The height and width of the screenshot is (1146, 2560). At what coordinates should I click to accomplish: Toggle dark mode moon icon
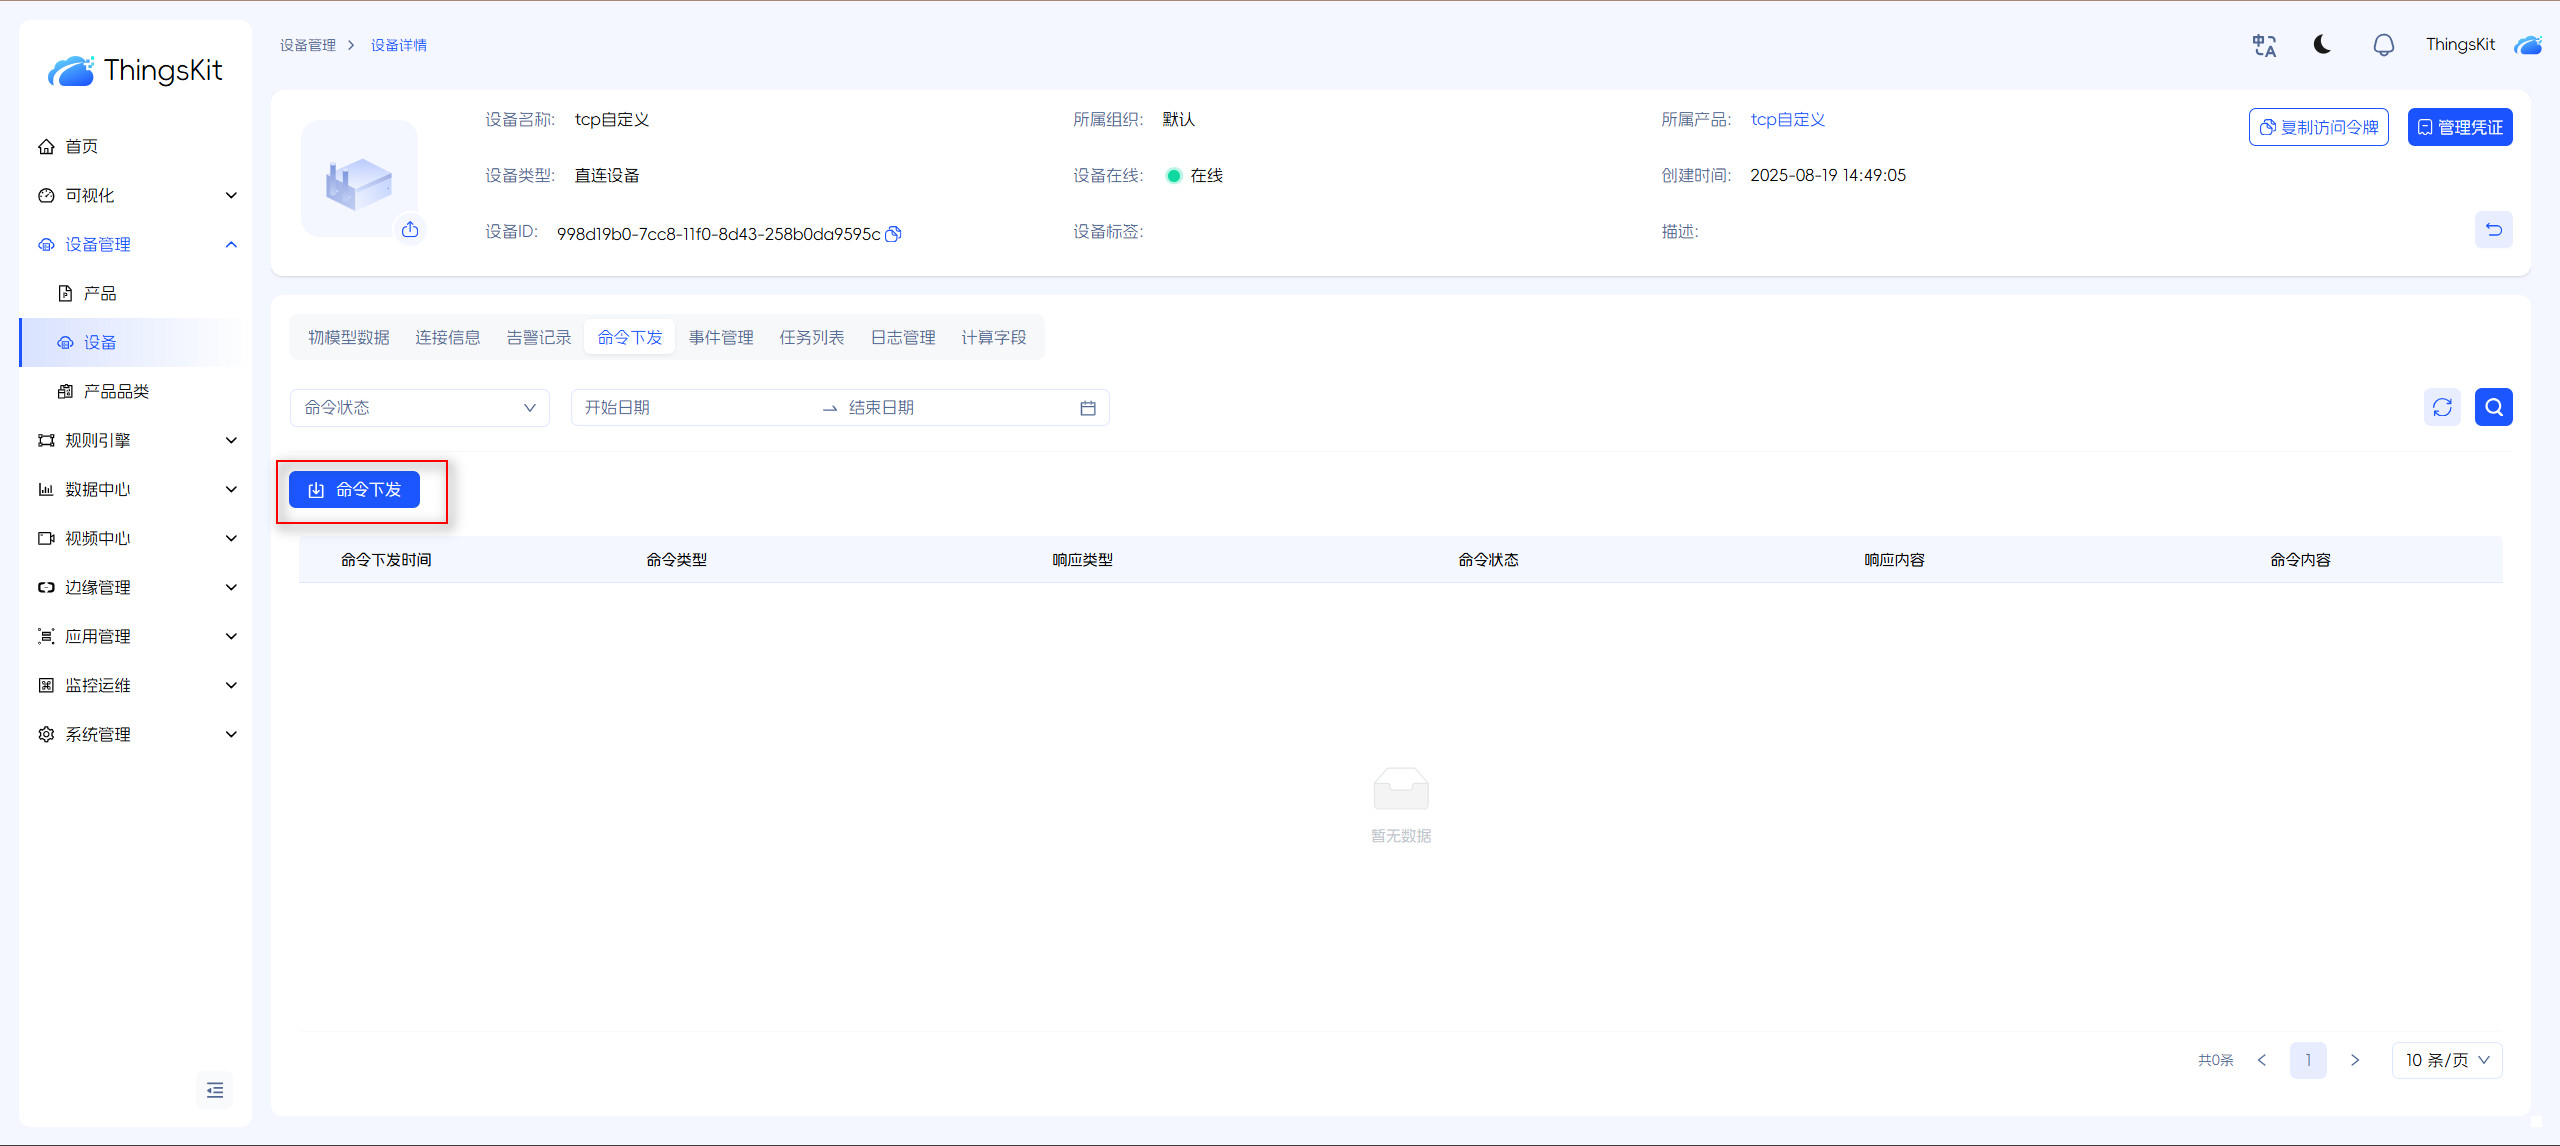coord(2322,45)
